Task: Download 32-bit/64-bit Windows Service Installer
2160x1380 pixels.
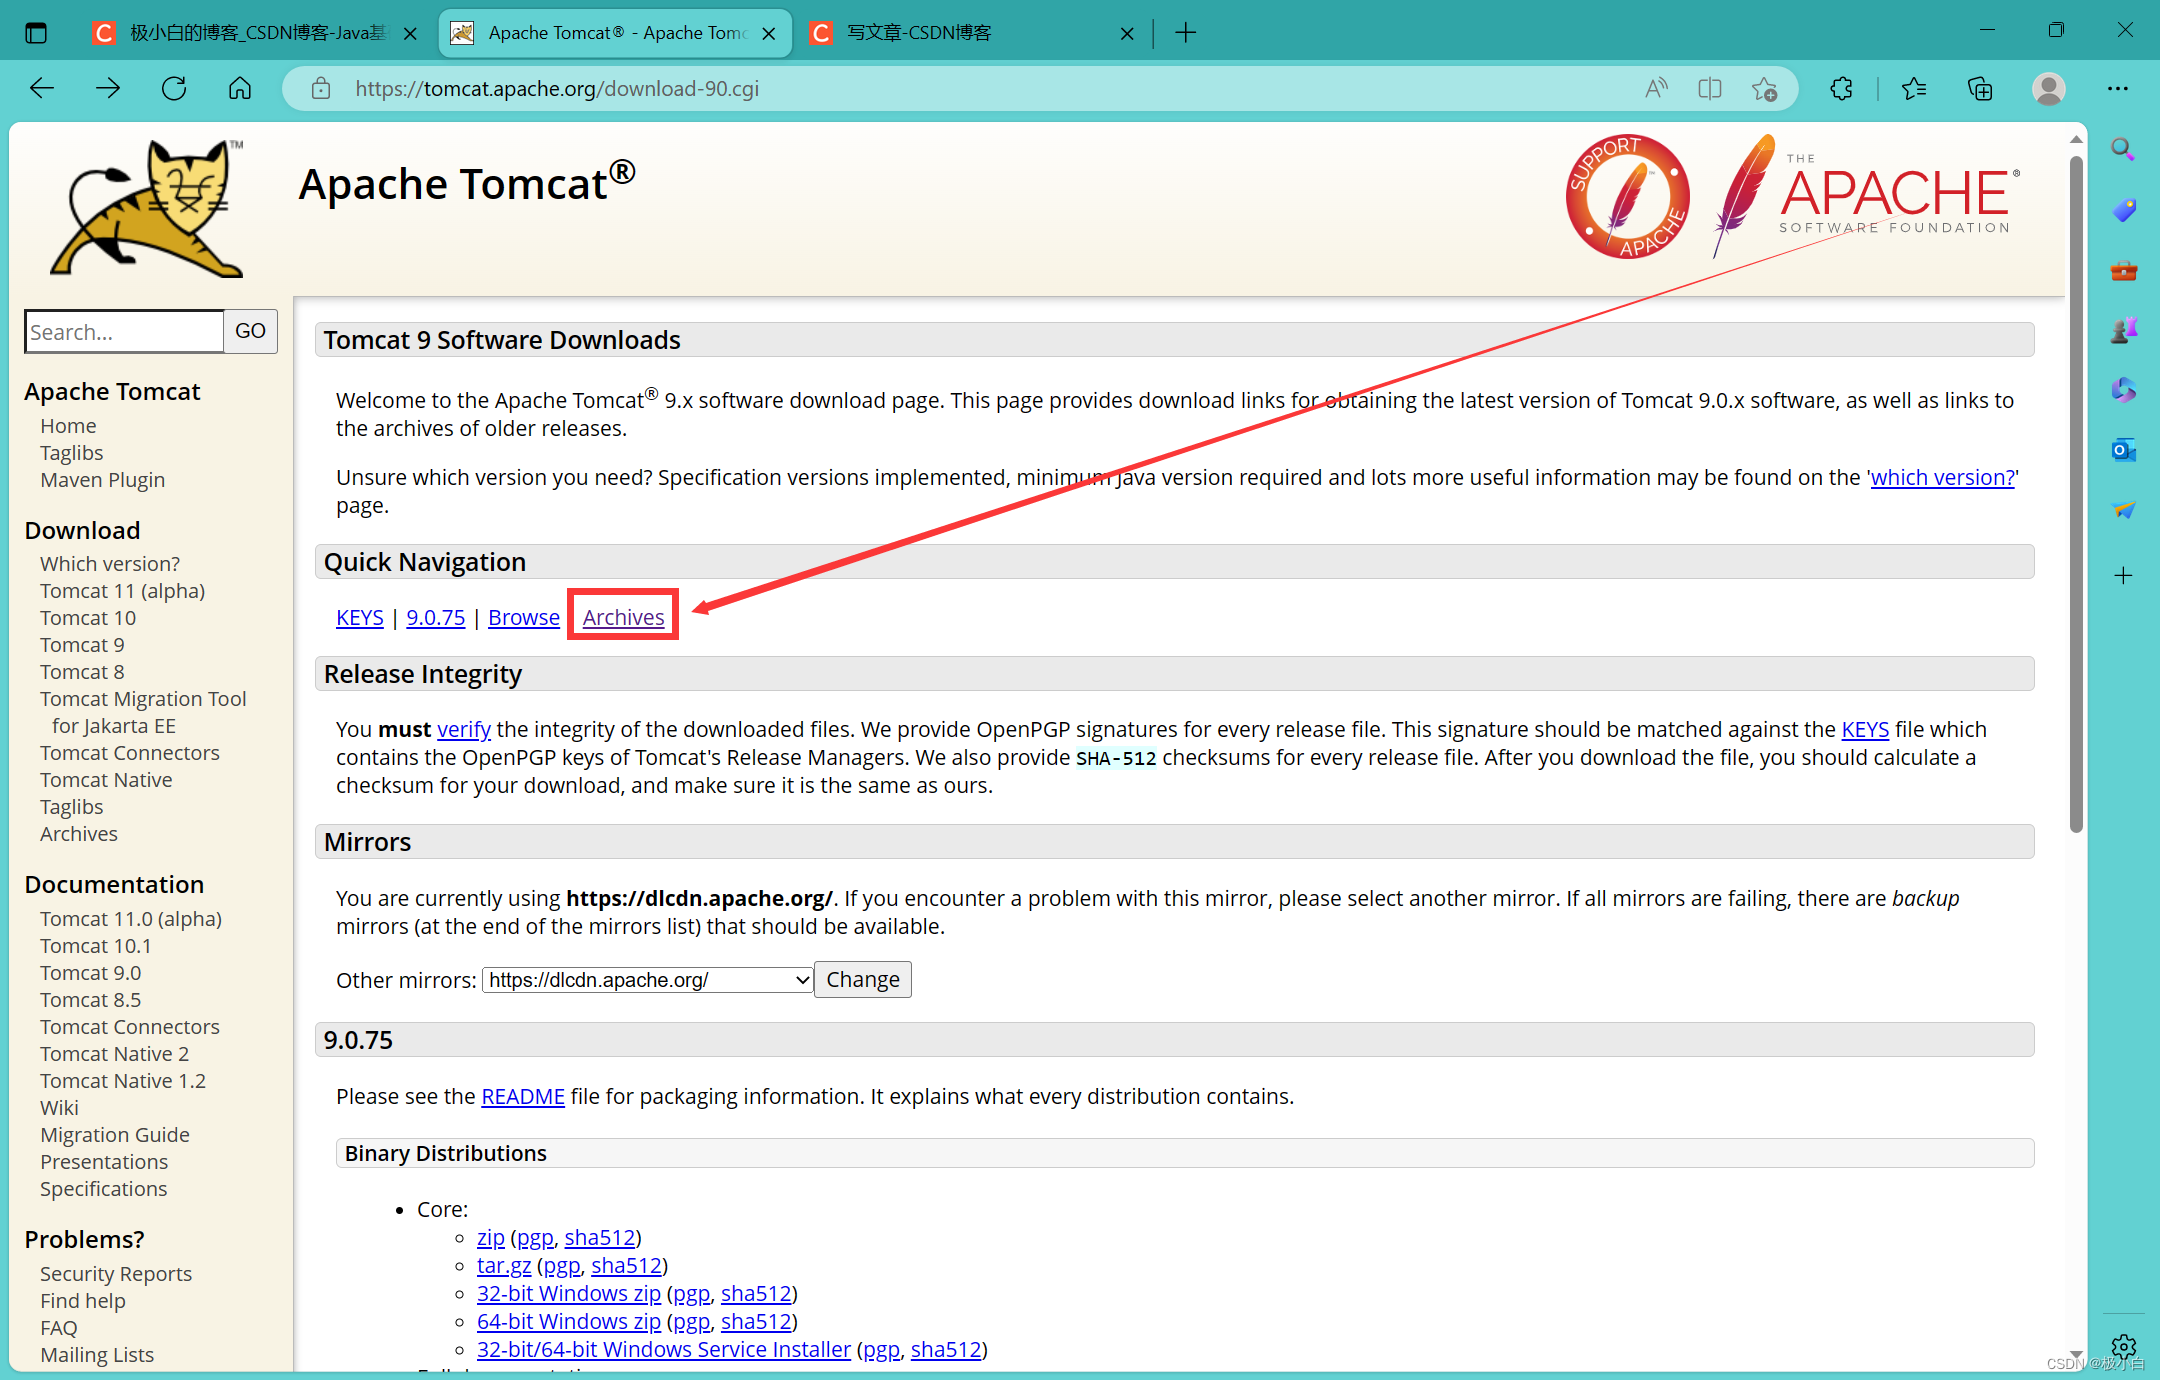Action: point(664,1349)
